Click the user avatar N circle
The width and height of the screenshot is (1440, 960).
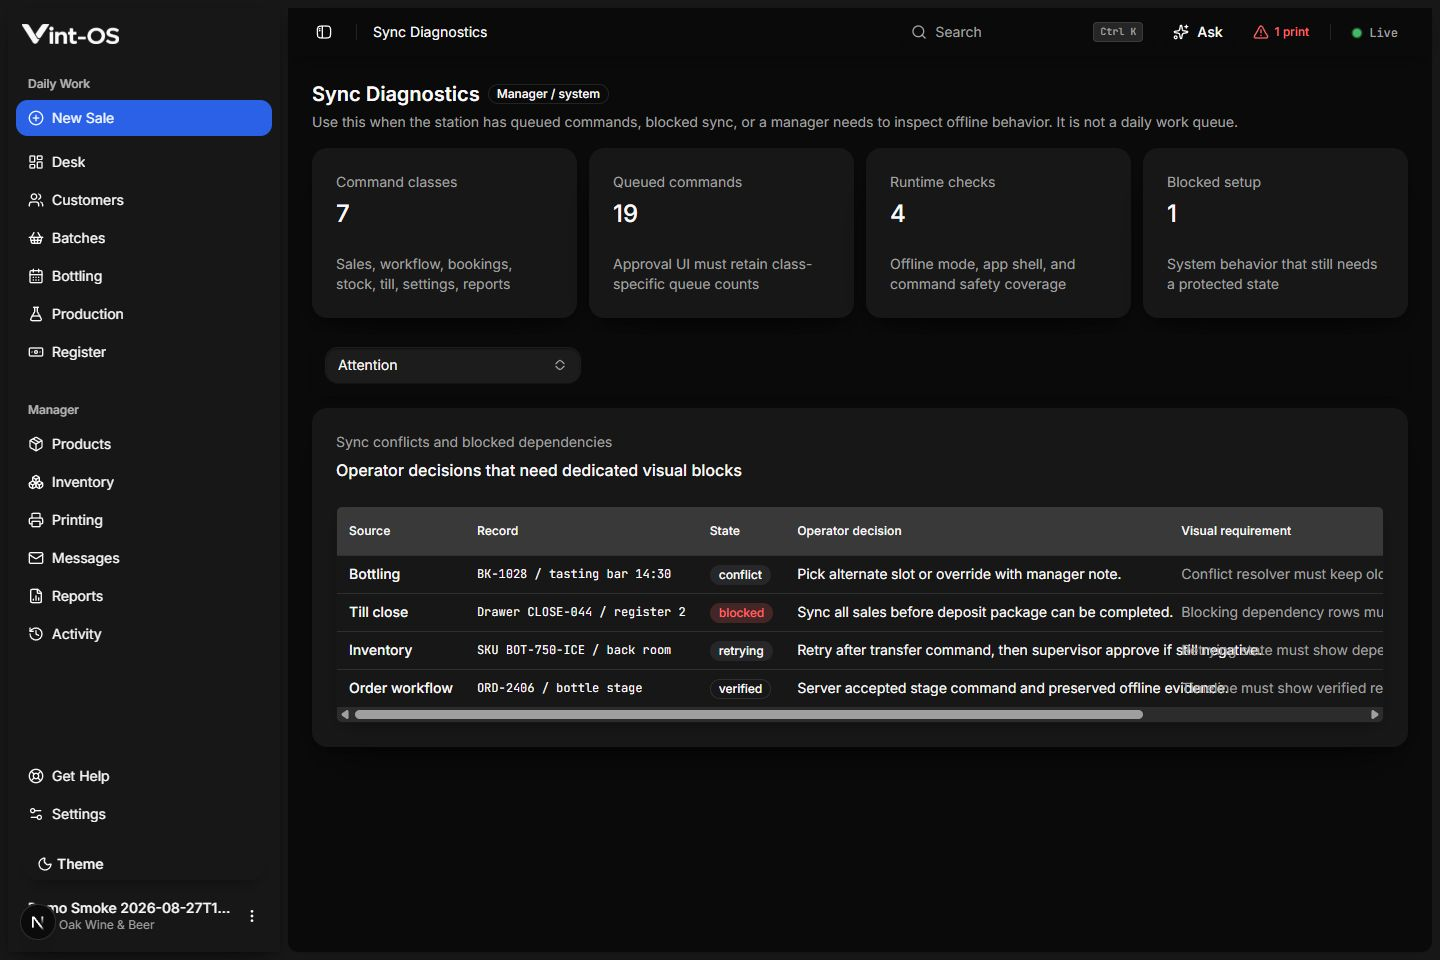click(38, 922)
